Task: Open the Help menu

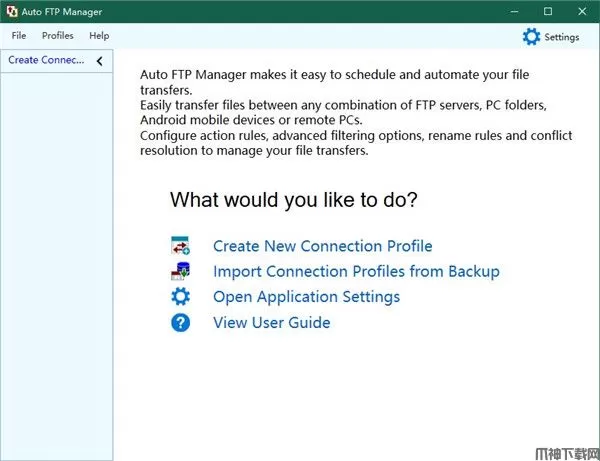Action: [x=99, y=36]
